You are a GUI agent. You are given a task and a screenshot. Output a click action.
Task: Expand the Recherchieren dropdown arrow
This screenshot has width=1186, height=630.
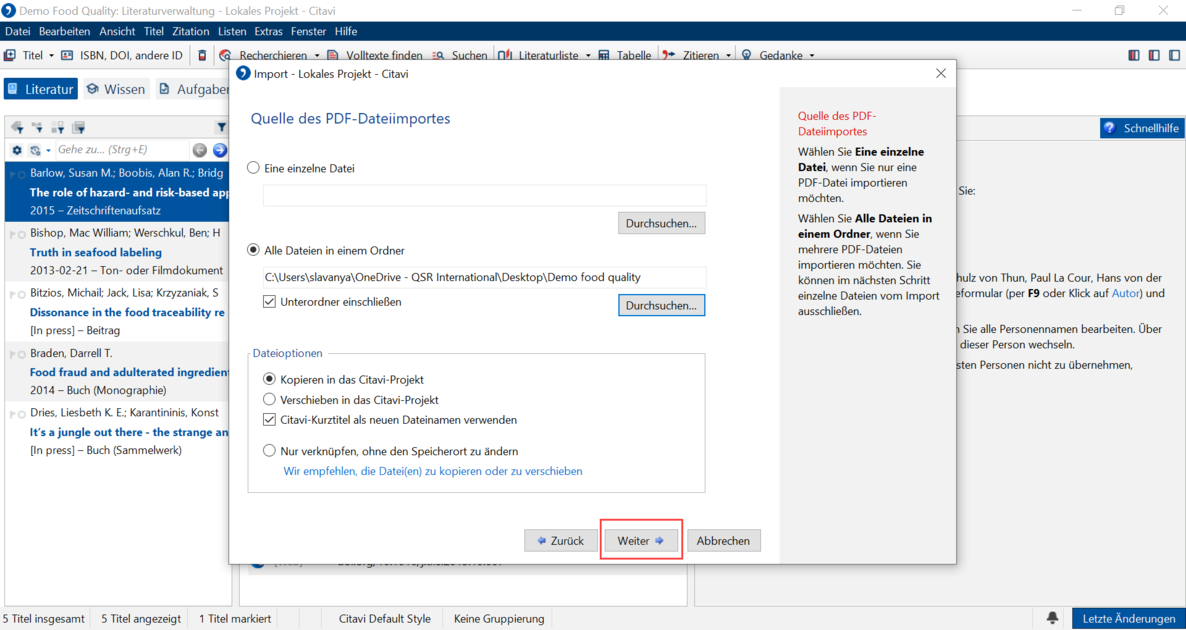tap(318, 55)
